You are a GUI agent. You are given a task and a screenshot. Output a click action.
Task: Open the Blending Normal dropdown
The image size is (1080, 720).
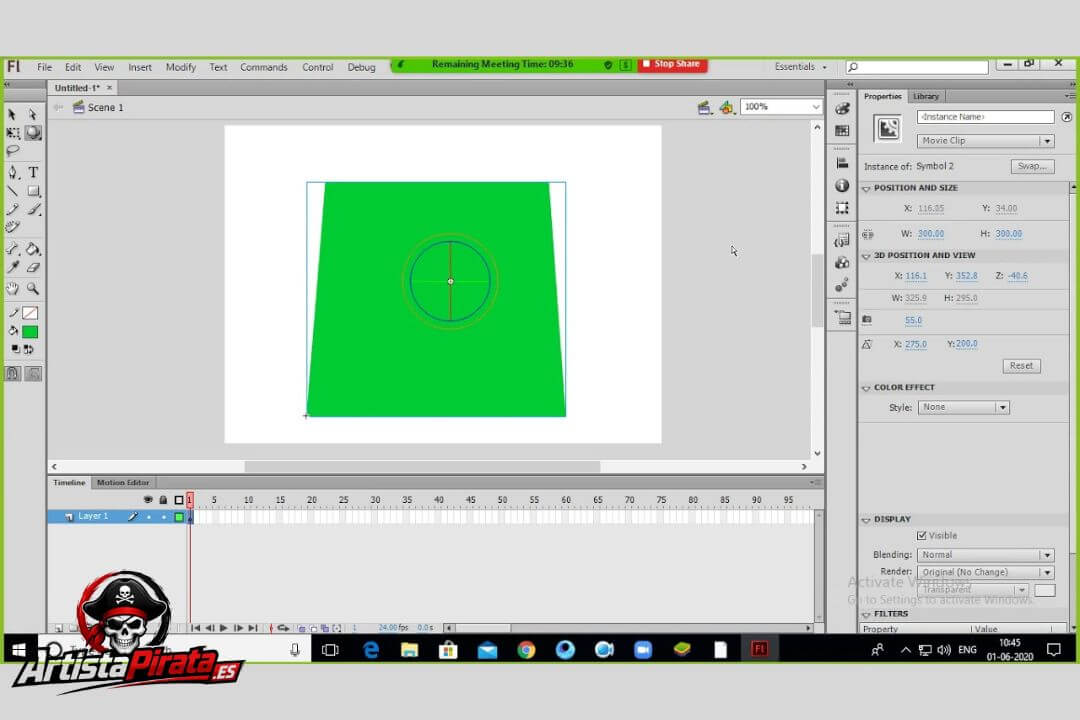coord(986,555)
